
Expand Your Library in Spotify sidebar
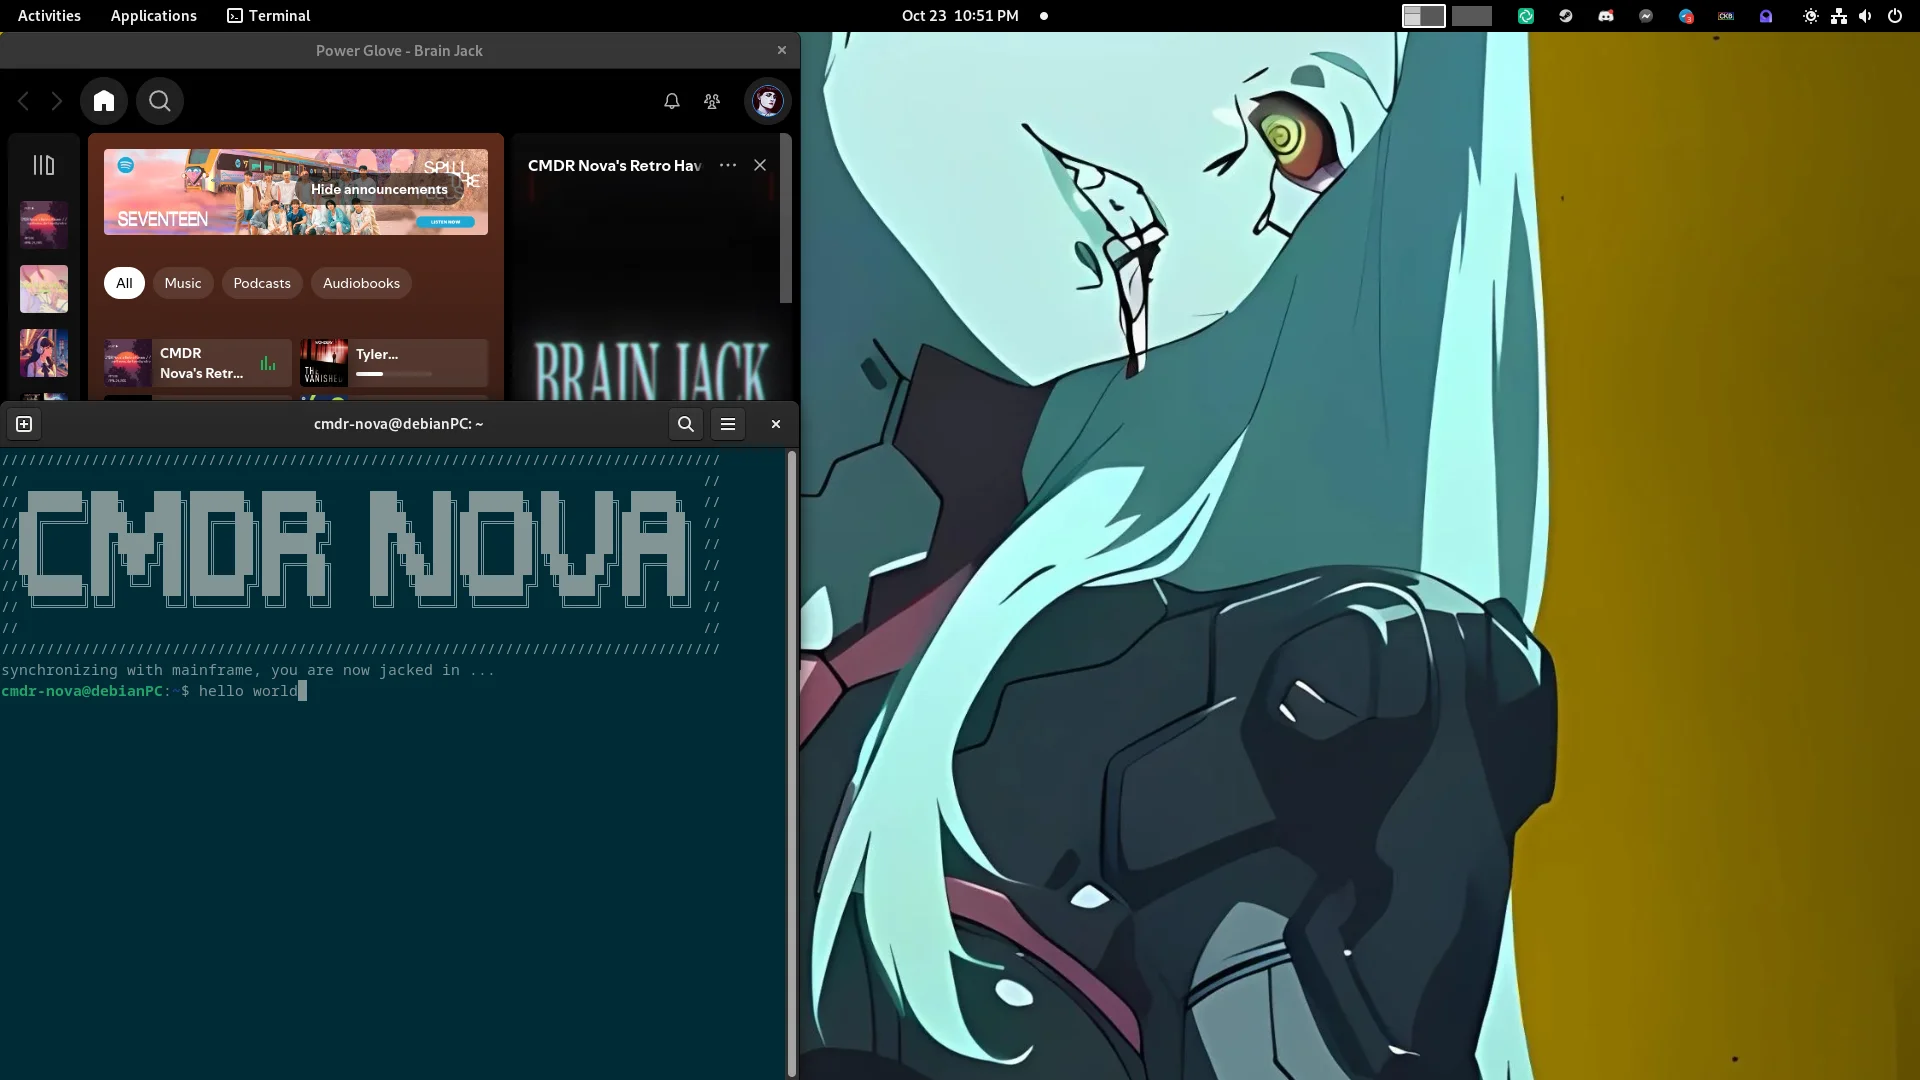44,165
